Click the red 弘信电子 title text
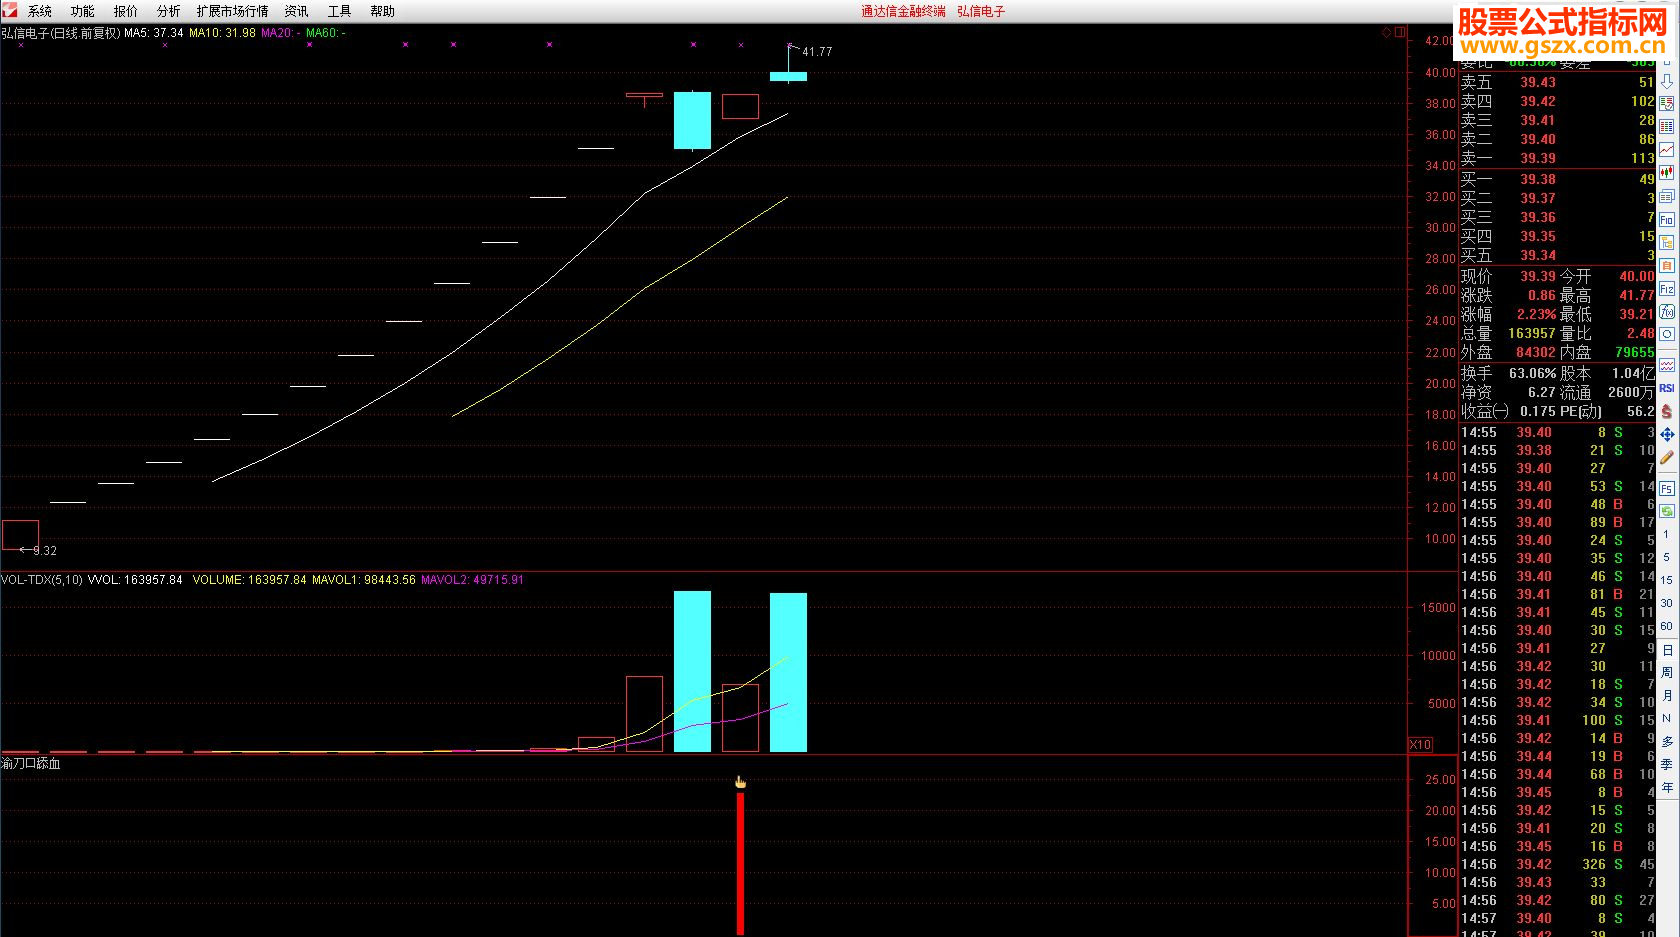Screen dimensions: 1680x937 tap(981, 11)
